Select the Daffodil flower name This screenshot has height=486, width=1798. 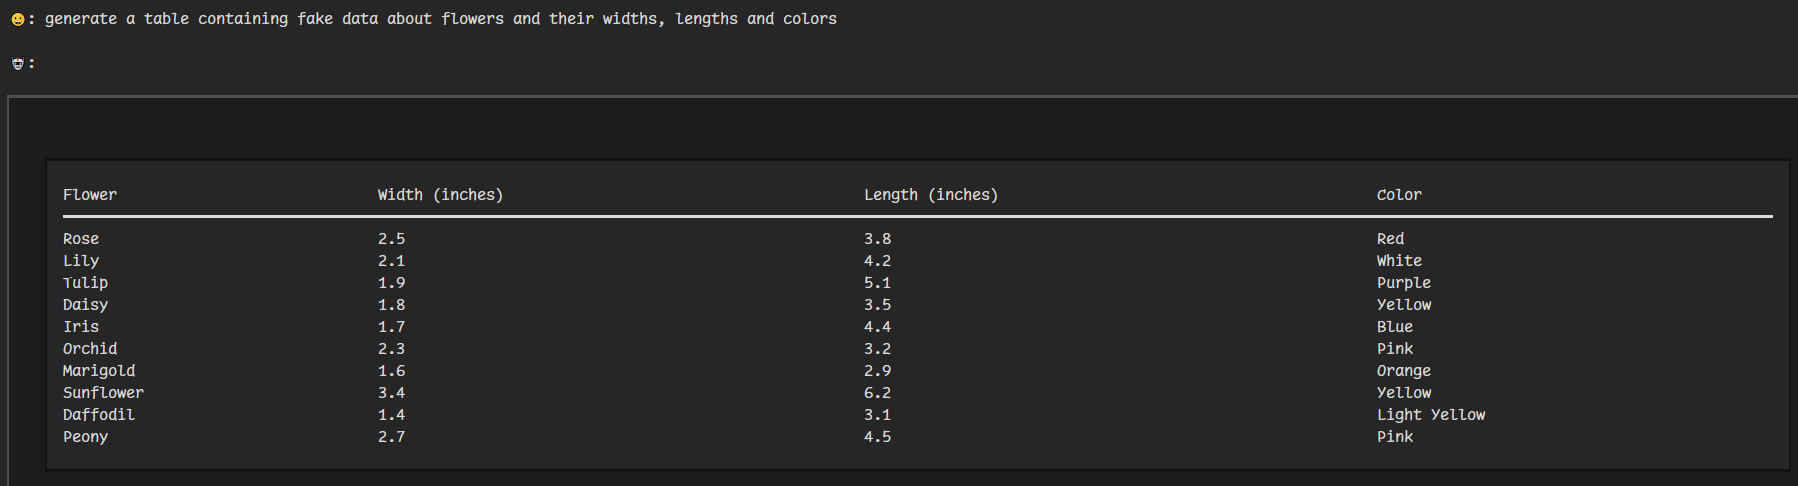[x=99, y=415]
